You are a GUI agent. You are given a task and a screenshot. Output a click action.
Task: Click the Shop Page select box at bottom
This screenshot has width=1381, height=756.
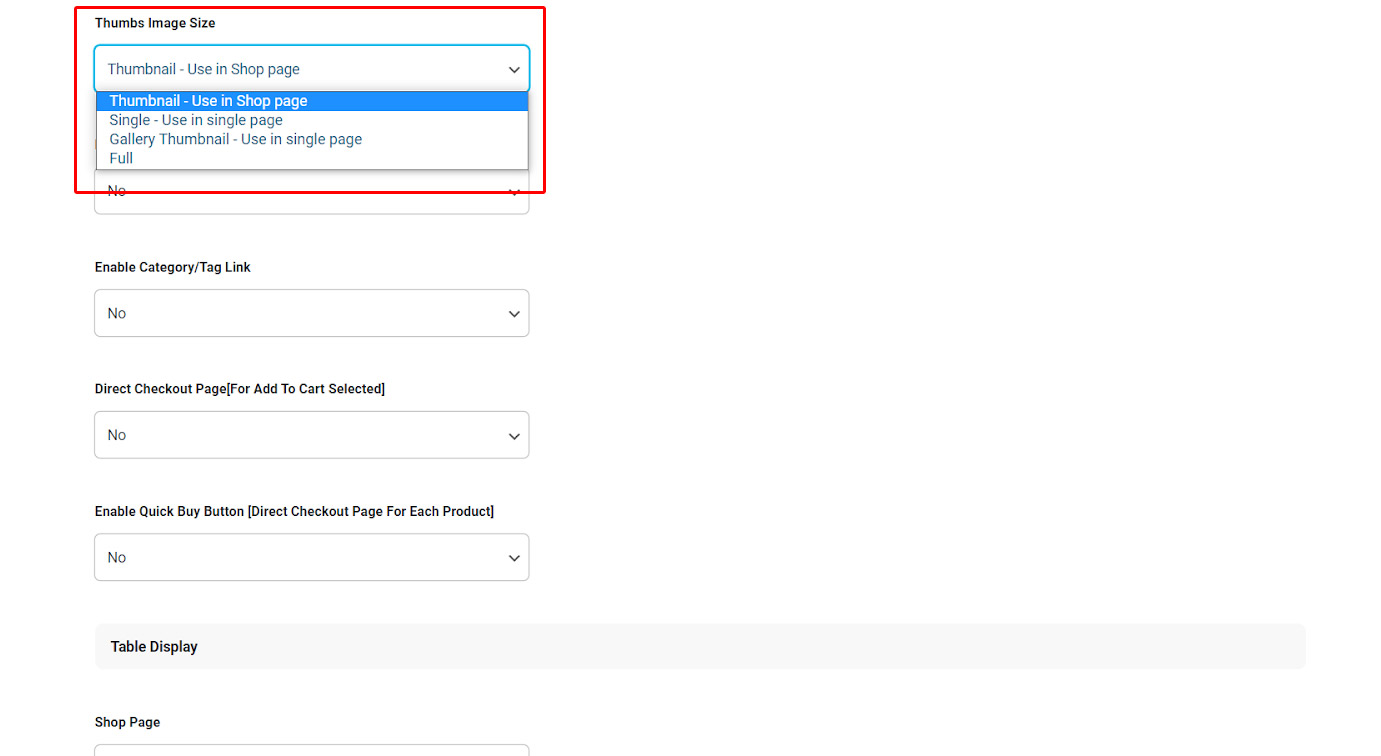[311, 749]
